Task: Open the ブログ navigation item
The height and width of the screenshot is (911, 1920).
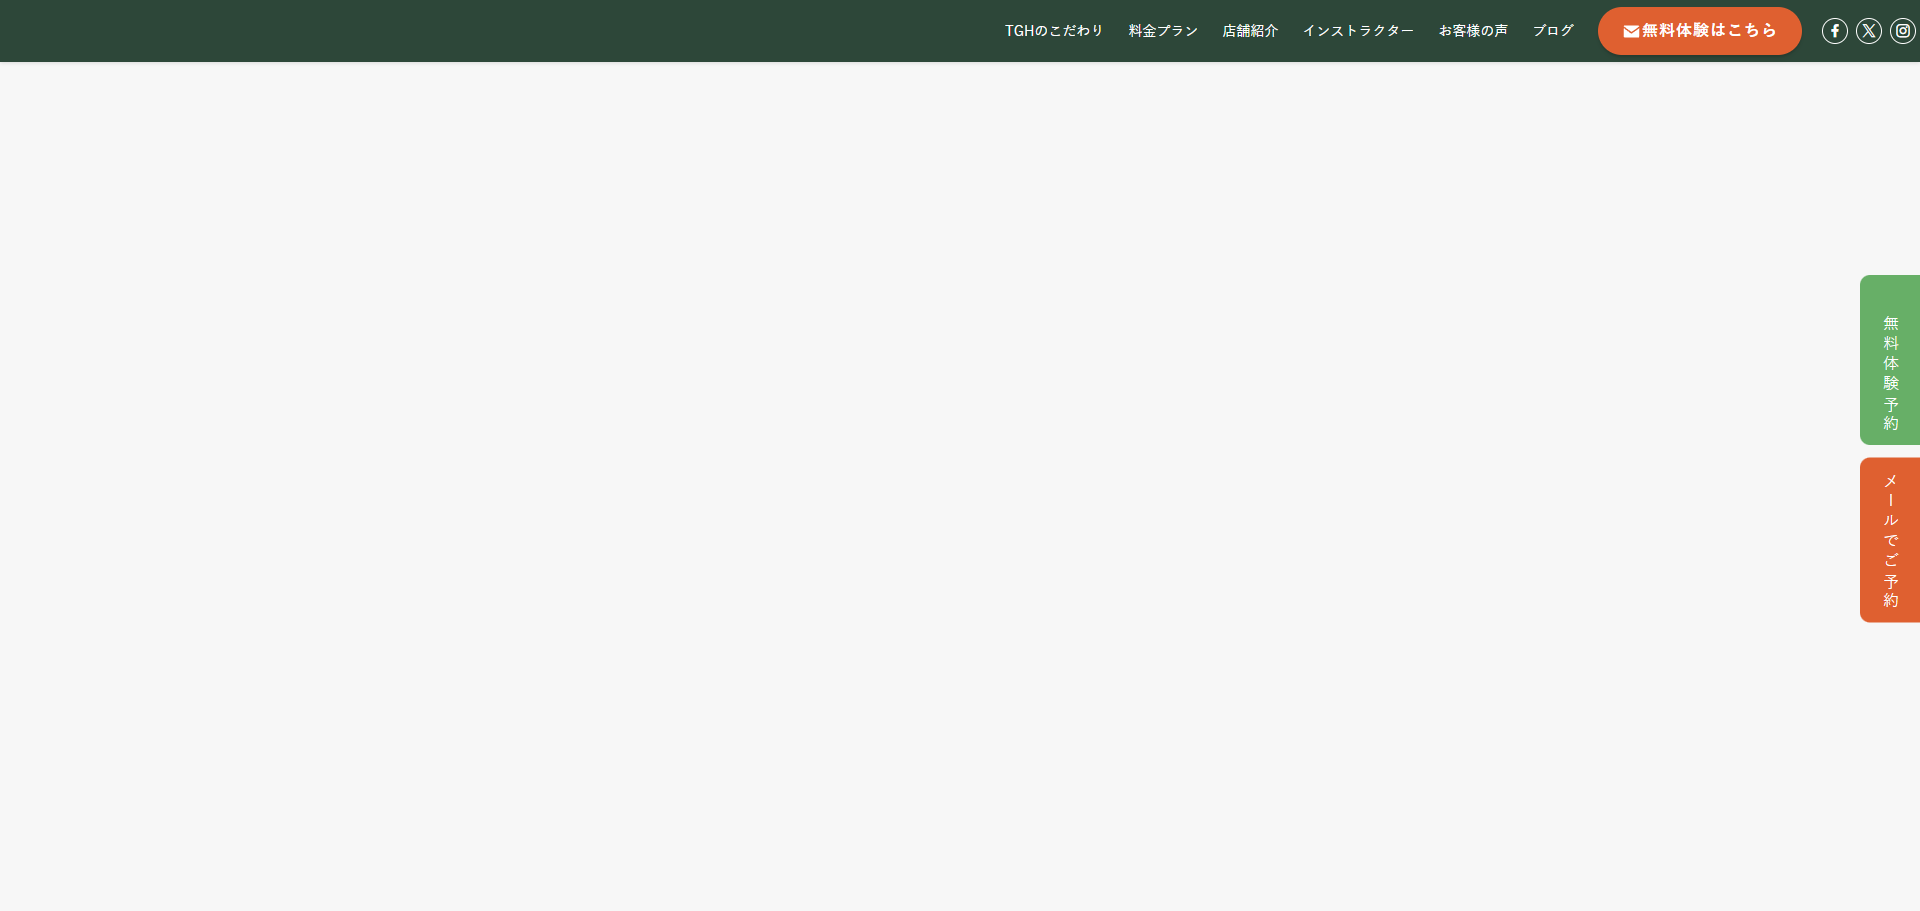Action: click(x=1553, y=31)
